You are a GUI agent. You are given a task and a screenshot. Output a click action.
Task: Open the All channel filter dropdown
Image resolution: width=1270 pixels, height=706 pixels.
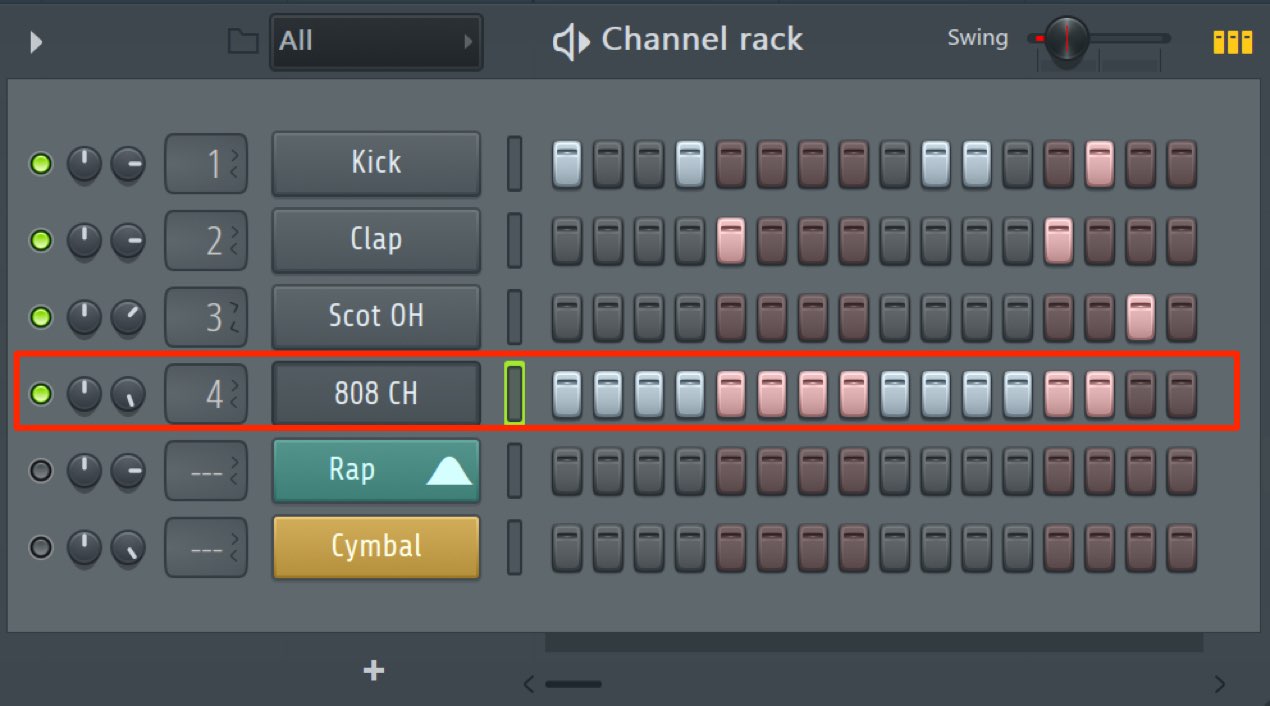376,42
